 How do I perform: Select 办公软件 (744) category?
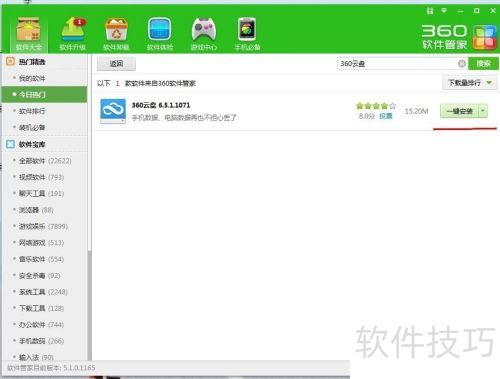click(x=41, y=325)
